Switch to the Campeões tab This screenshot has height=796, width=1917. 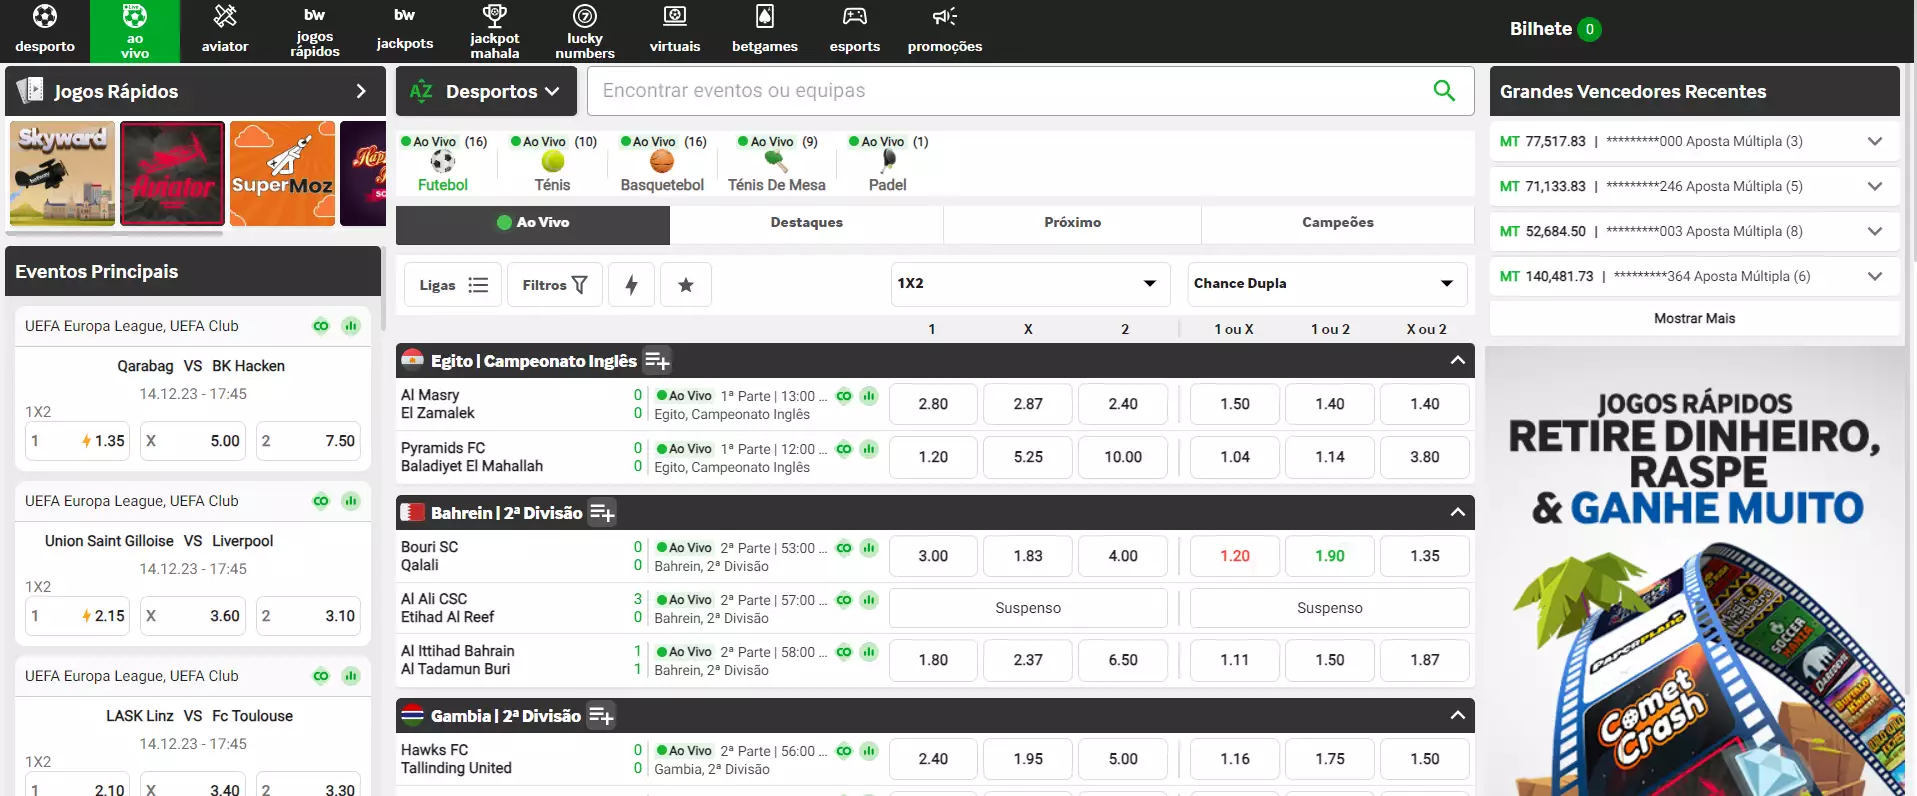coord(1337,223)
